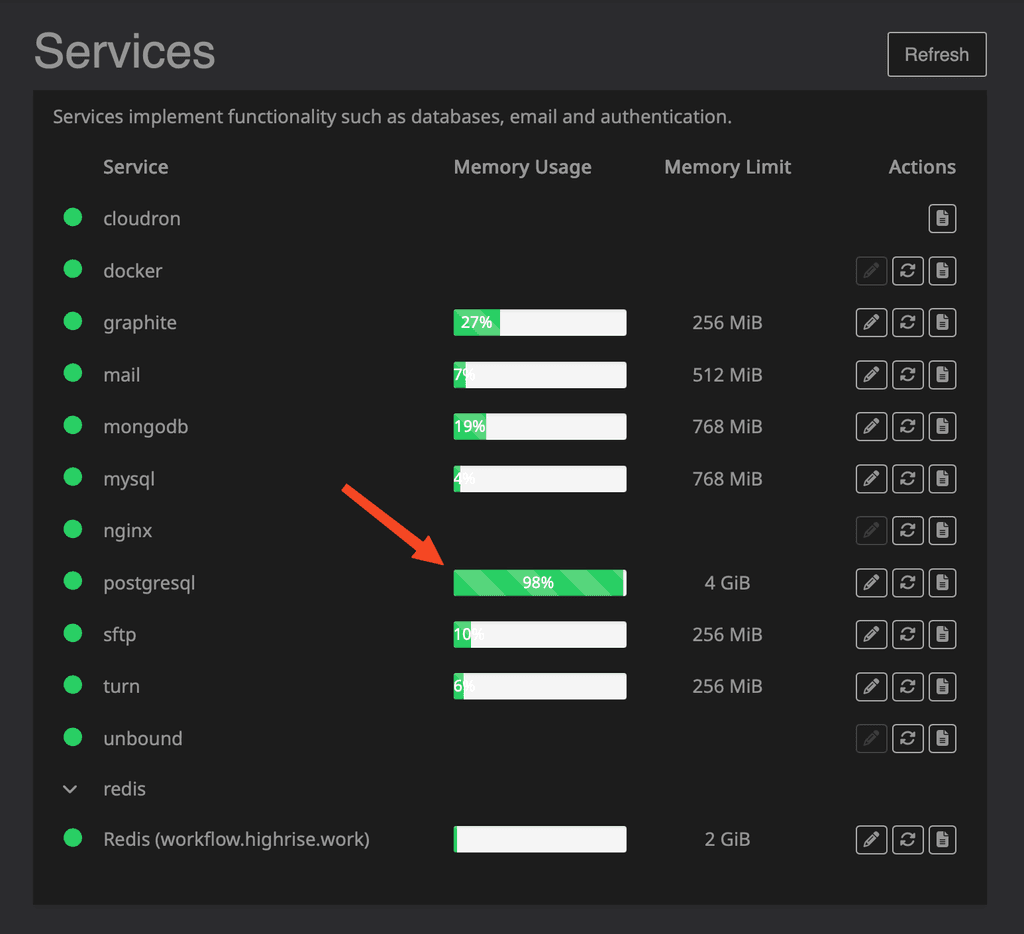Click the green status dot for cloudron
Screen dimensions: 1024x934
coord(72,217)
